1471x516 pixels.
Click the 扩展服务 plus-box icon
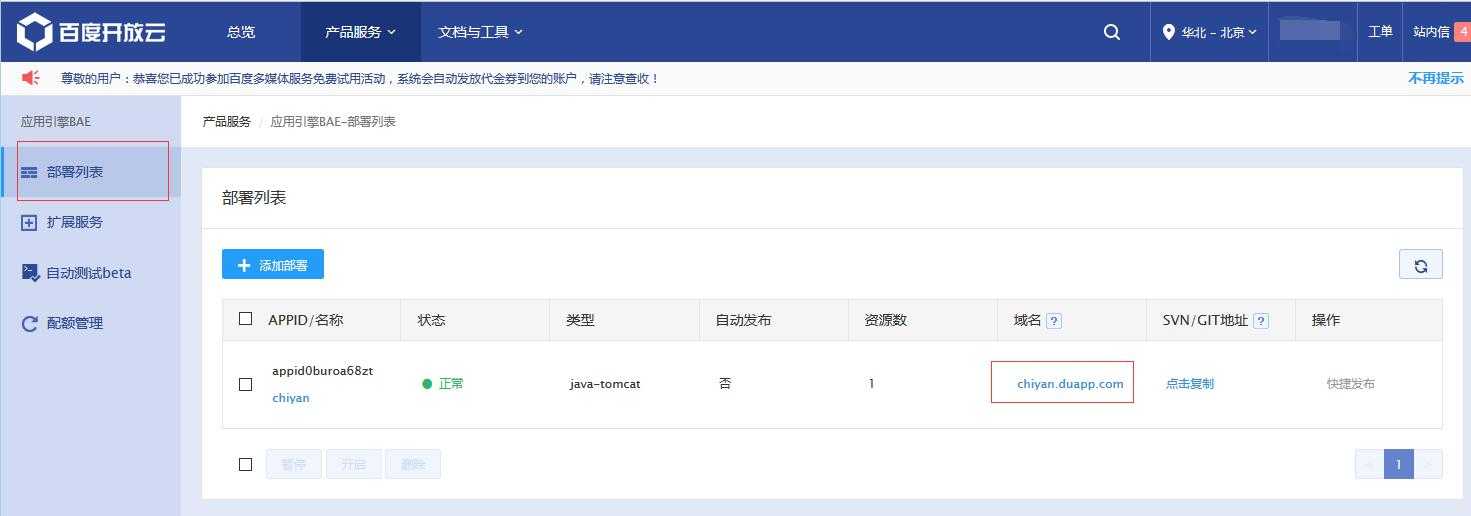[29, 222]
